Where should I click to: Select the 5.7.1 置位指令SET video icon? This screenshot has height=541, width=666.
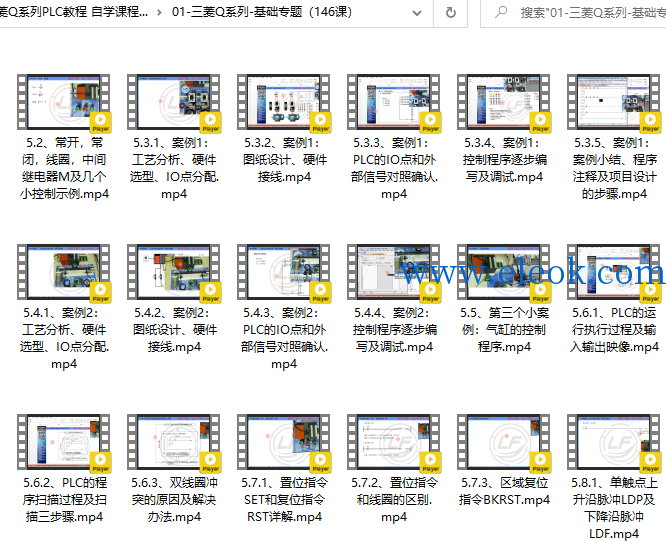click(x=284, y=442)
